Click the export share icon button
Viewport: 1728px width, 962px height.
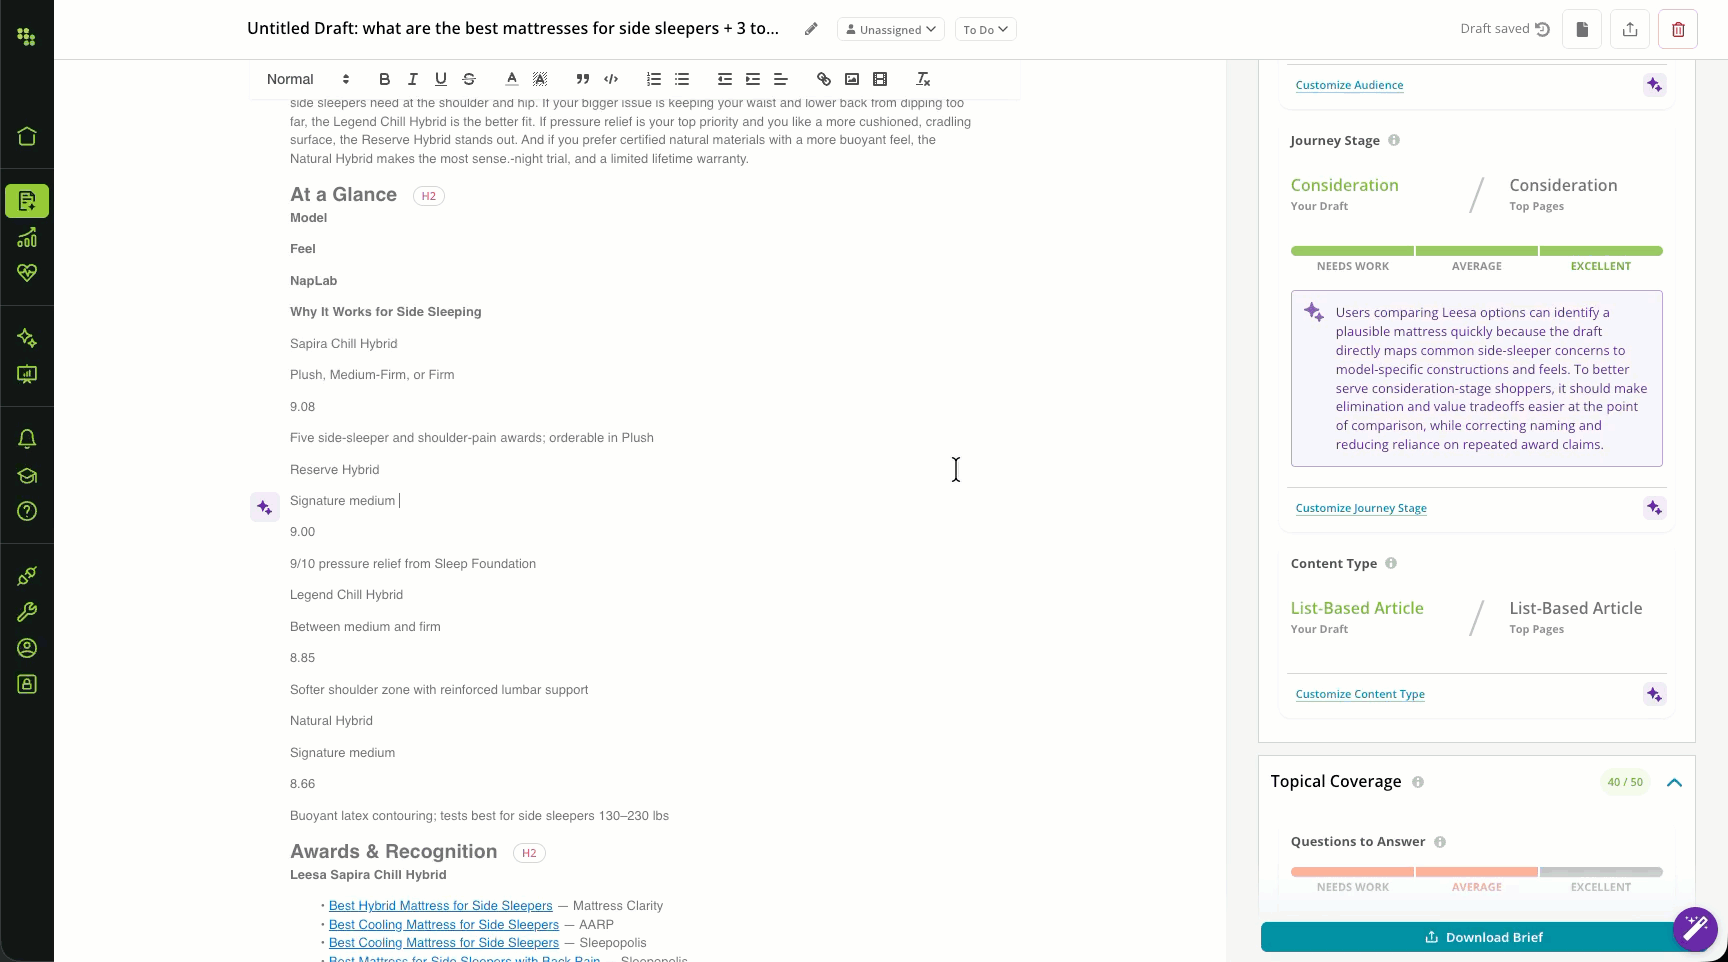point(1630,29)
